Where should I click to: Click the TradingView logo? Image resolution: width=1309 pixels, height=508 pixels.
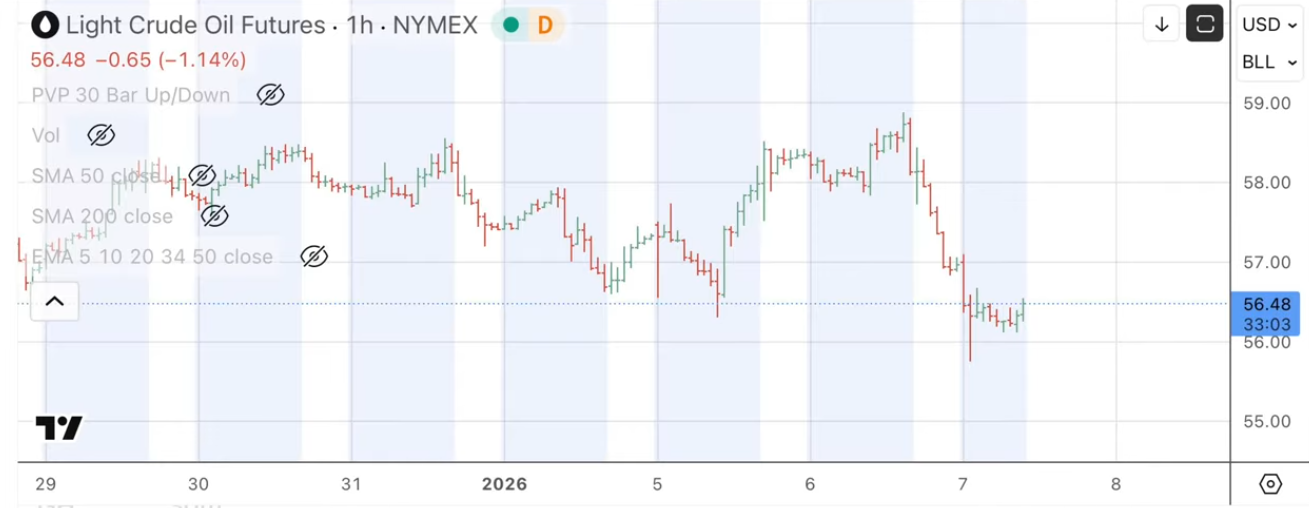[x=59, y=428]
